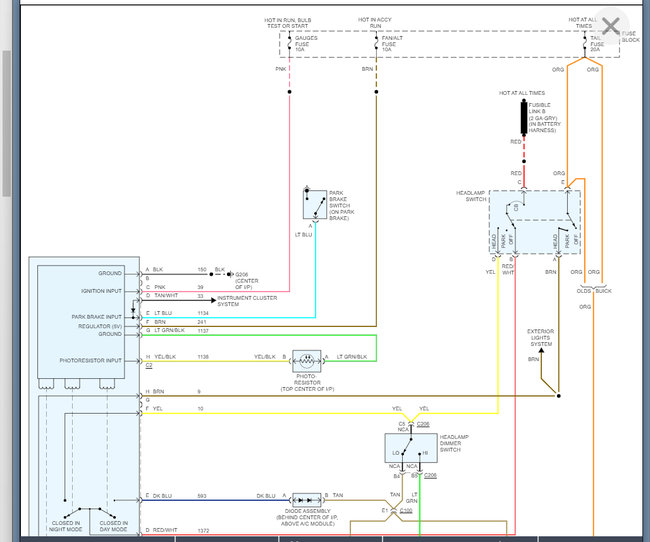Viewport: 650px width, 542px height.
Task: Click the 'BUICK' branch label
Action: 604,291
